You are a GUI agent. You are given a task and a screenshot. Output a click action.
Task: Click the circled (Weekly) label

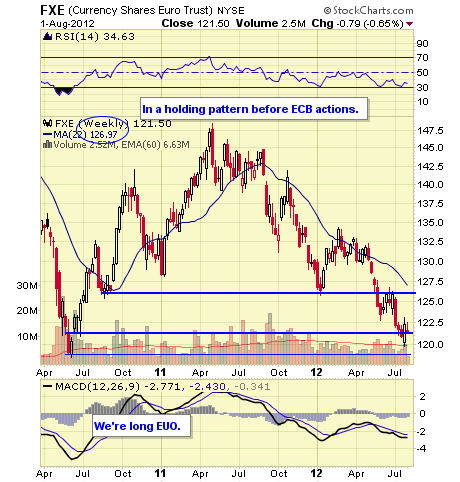103,124
